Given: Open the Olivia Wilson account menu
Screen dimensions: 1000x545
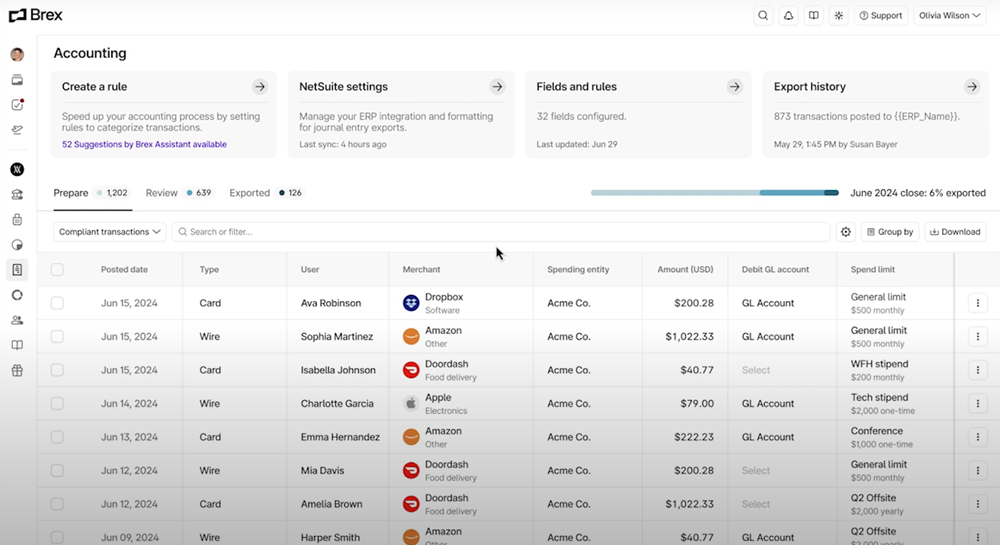Looking at the screenshot, I should click(x=950, y=15).
